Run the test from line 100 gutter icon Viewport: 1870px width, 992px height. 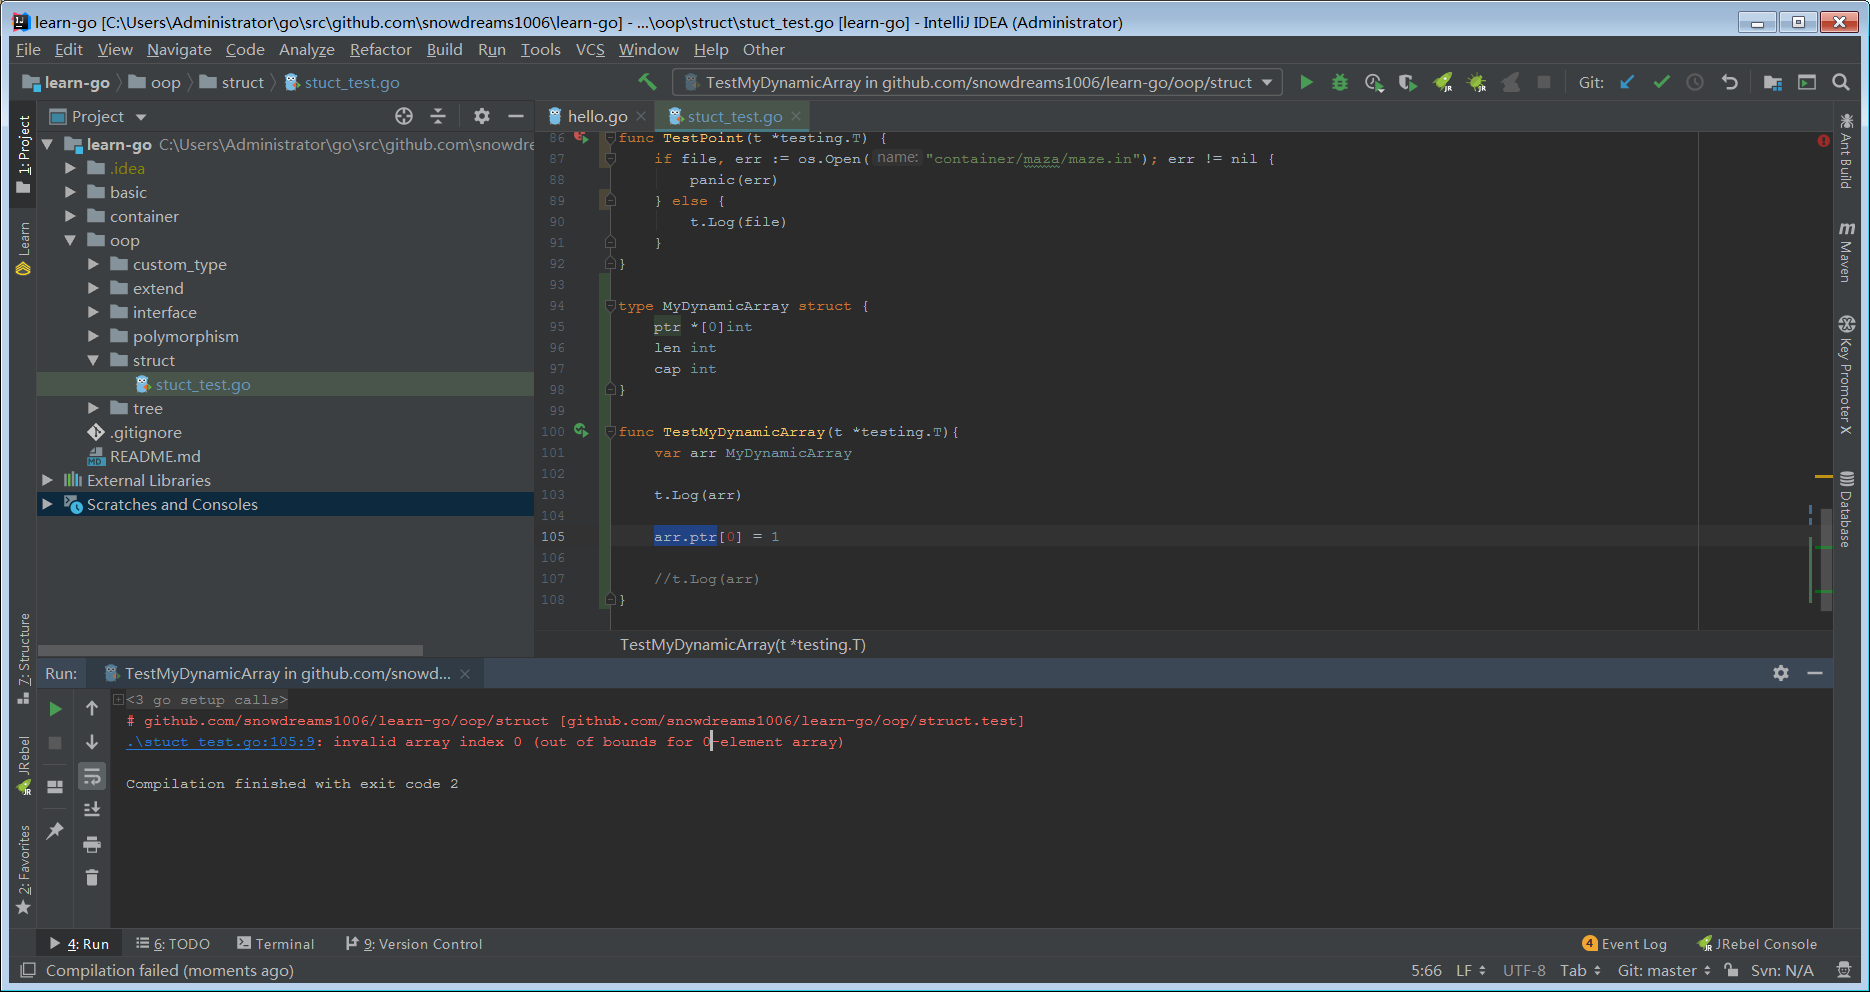pos(580,431)
